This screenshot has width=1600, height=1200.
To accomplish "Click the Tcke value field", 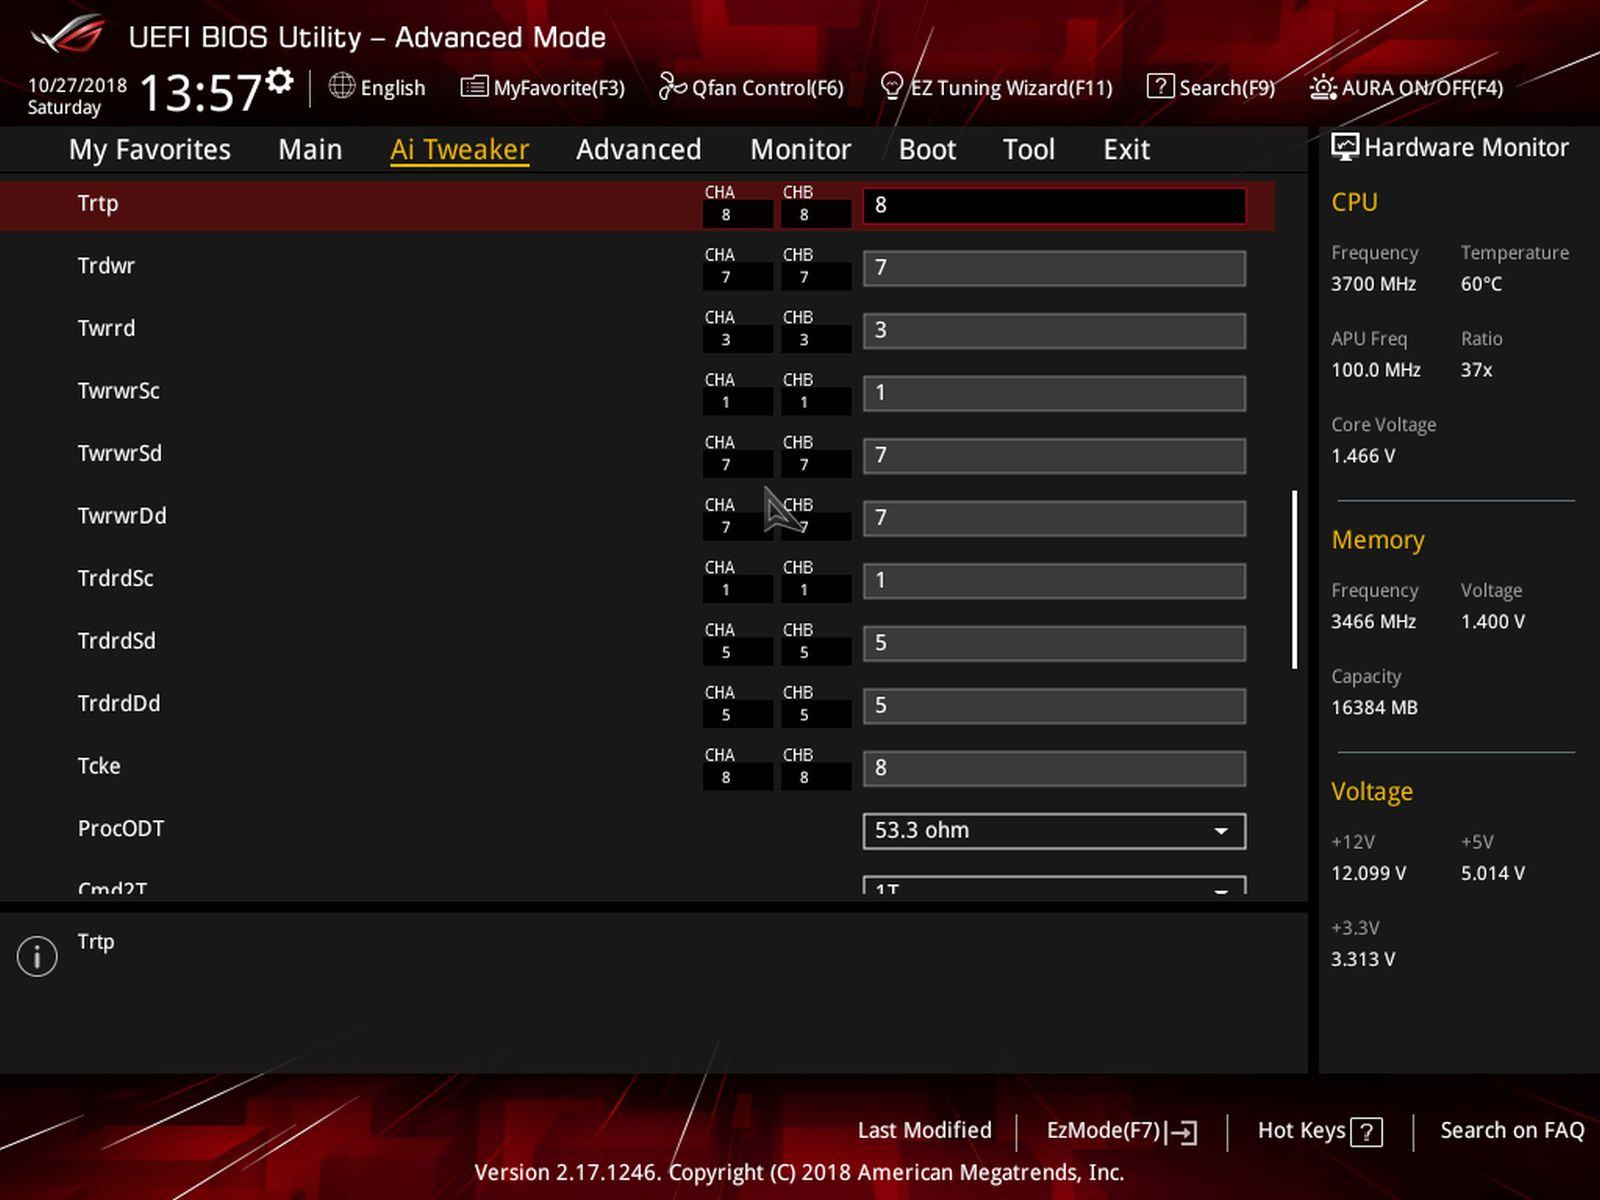I will 1054,768.
